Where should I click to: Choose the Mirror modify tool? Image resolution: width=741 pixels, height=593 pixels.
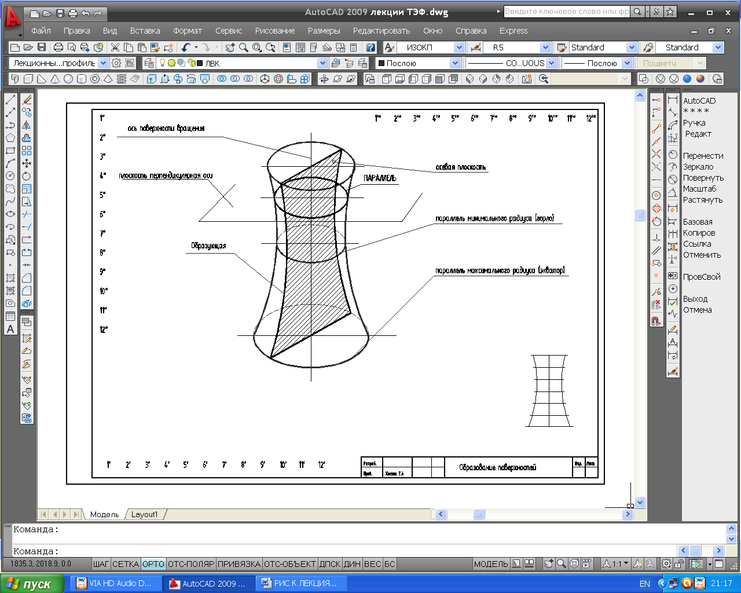[x=27, y=125]
